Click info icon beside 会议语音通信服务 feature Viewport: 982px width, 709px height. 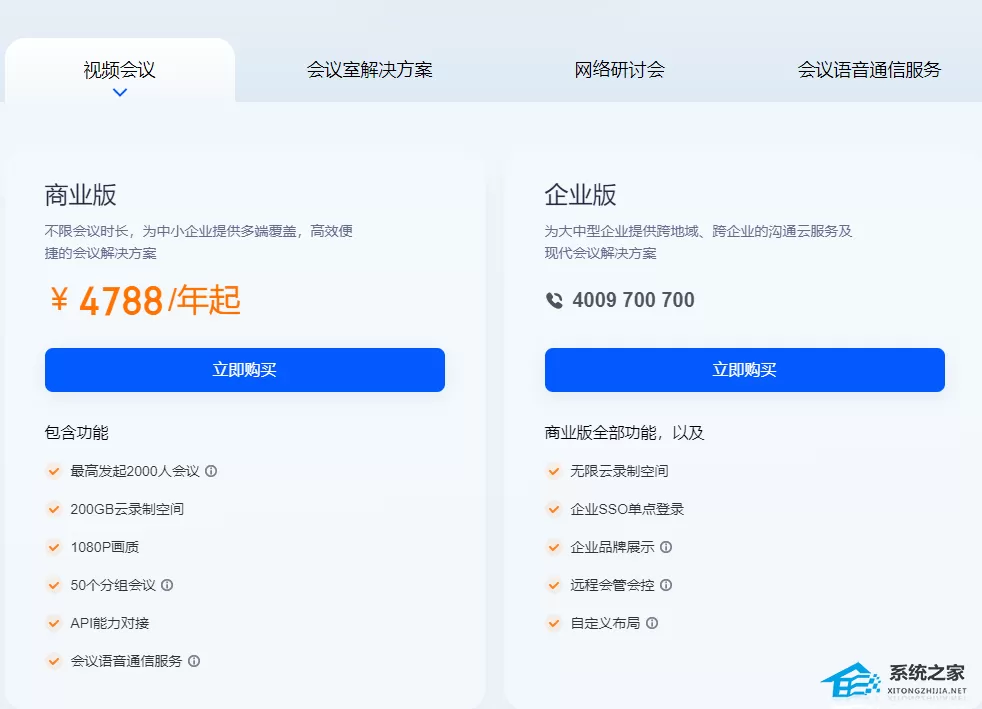[x=194, y=661]
